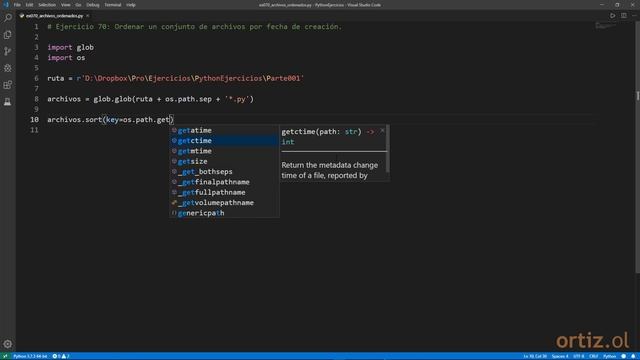This screenshot has height=360, width=640.
Task: Click getctime signature in documentation popup
Action: 328,136
